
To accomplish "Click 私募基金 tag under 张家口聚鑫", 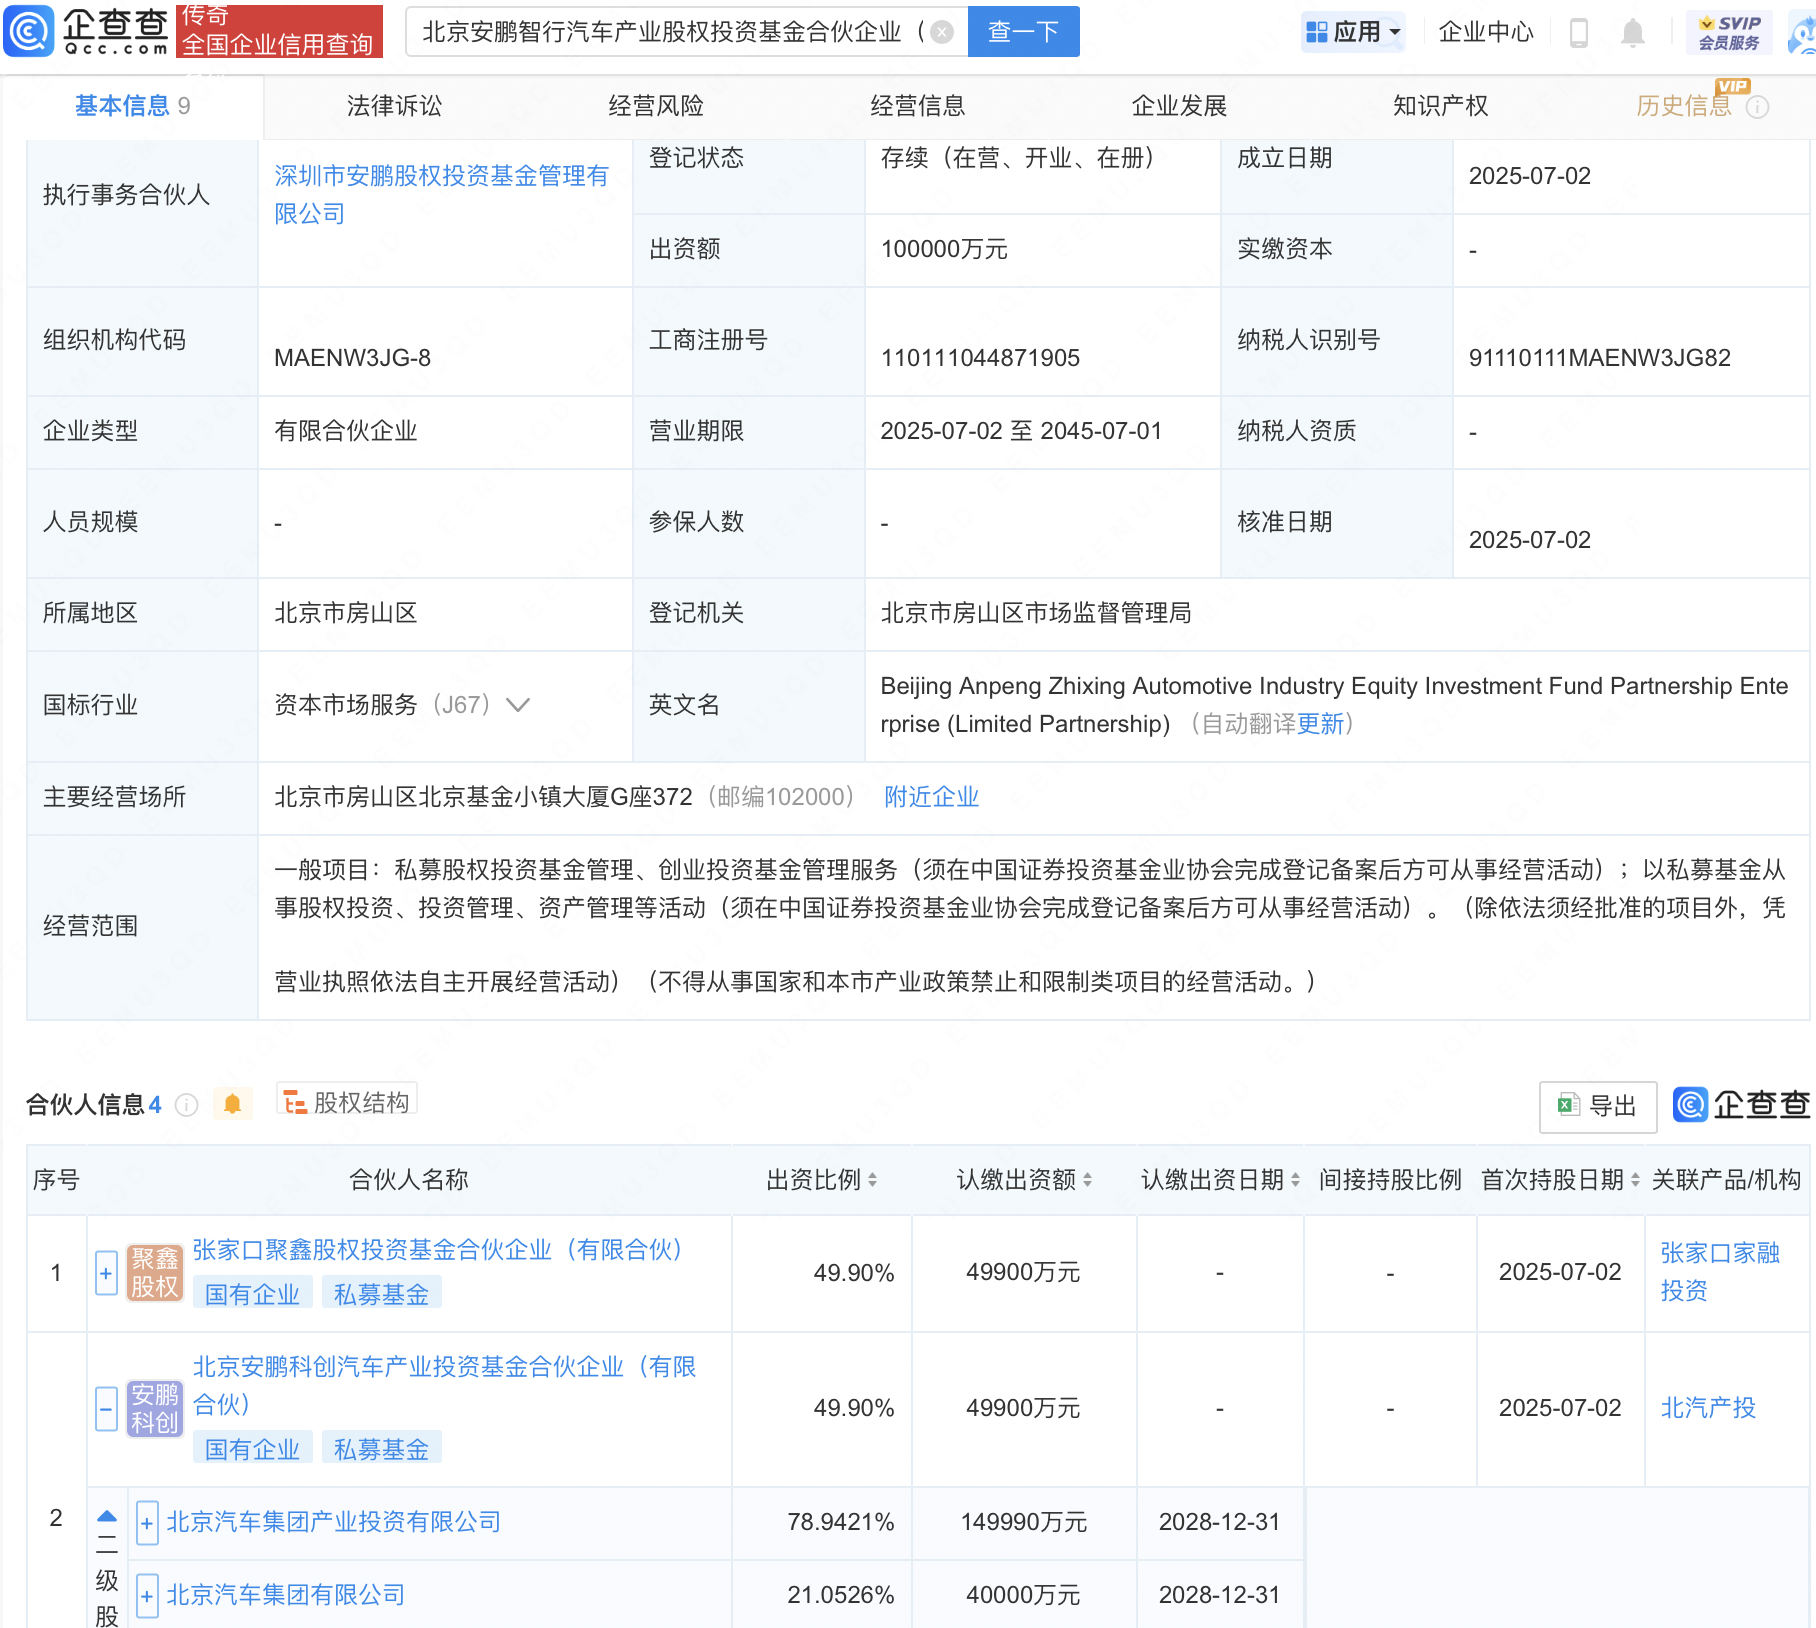I will 381,1294.
